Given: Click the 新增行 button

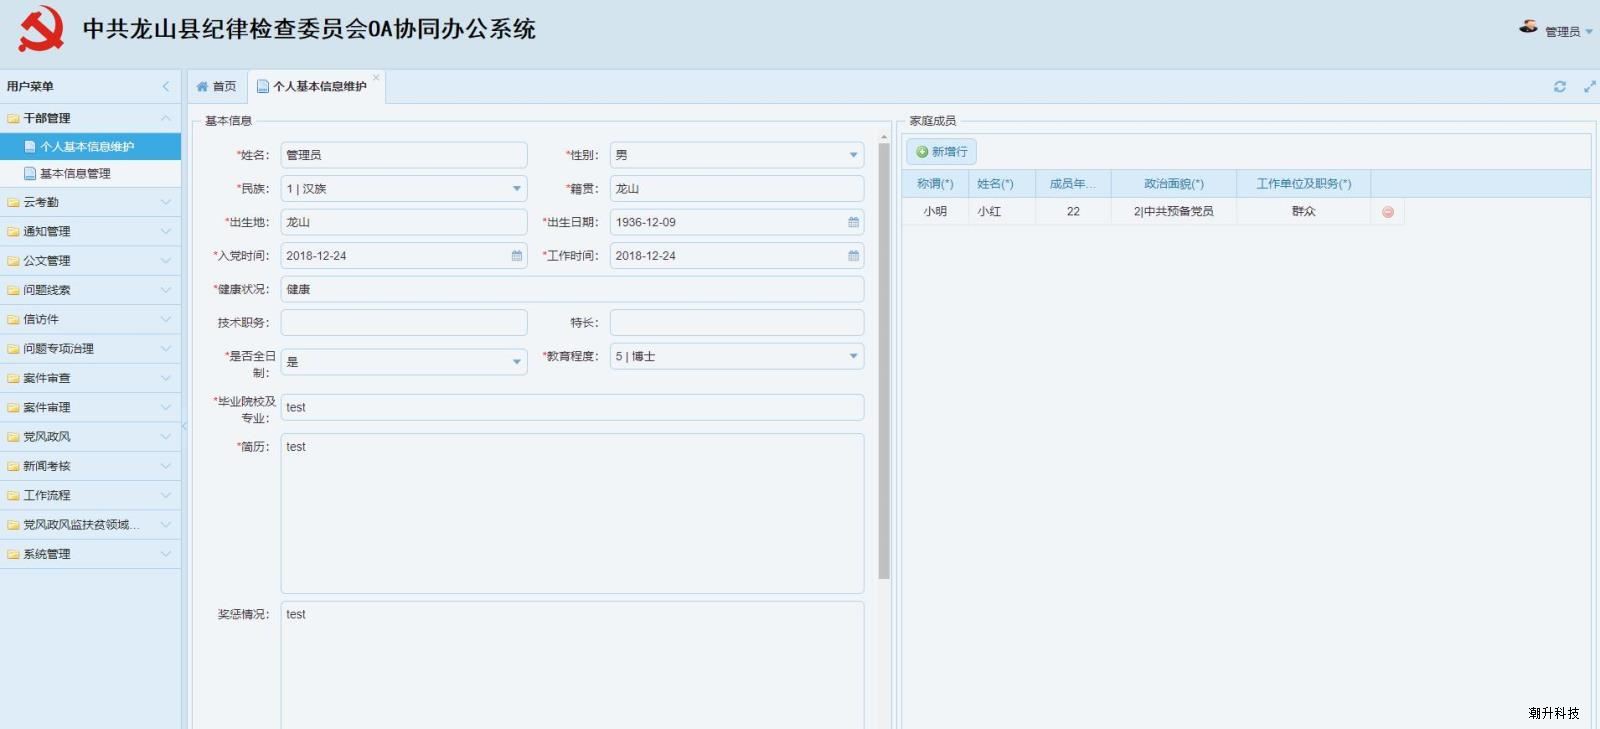Looking at the screenshot, I should click(941, 152).
